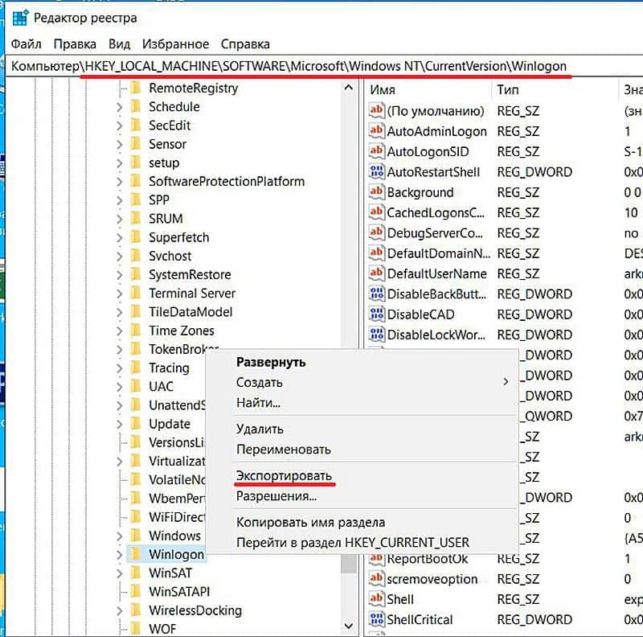This screenshot has width=643, height=637.
Task: Select the Tracing folder icon
Action: click(x=135, y=368)
